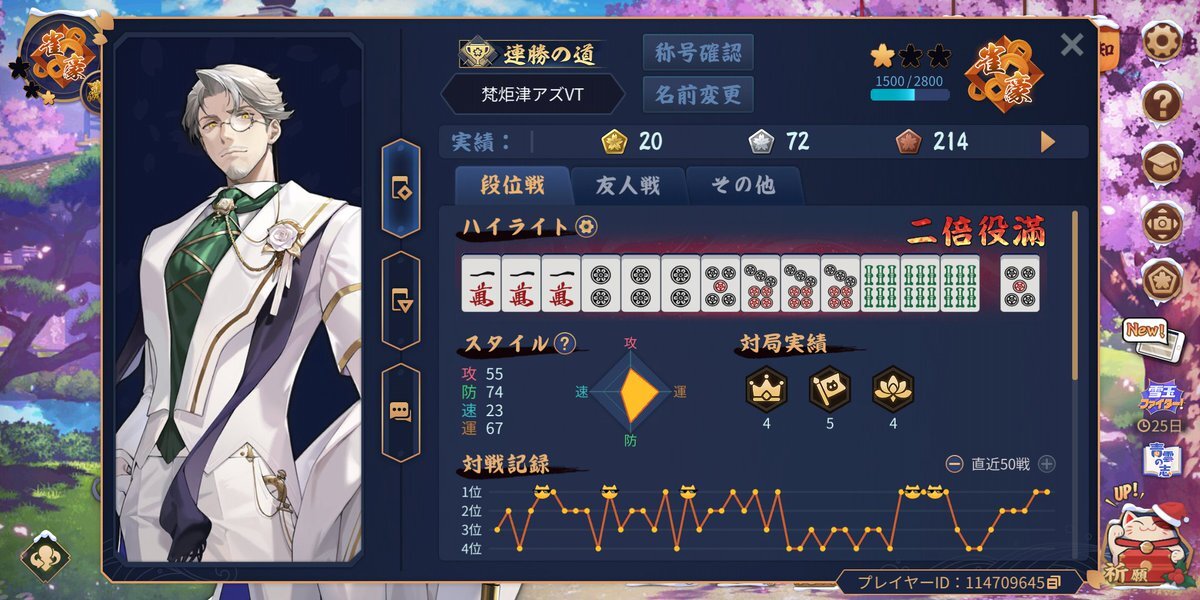This screenshot has height=600, width=1200.
Task: Open the settings gear icon
Action: pyautogui.click(x=1163, y=41)
